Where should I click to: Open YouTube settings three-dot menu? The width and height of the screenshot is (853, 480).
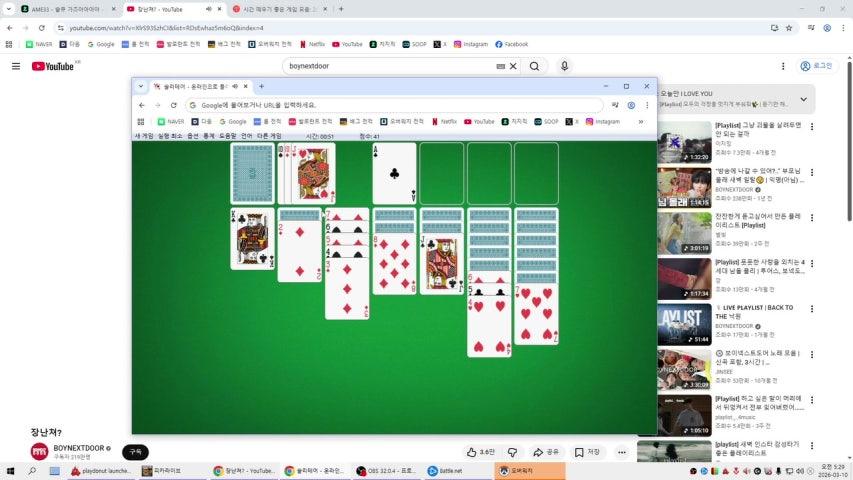click(x=783, y=66)
